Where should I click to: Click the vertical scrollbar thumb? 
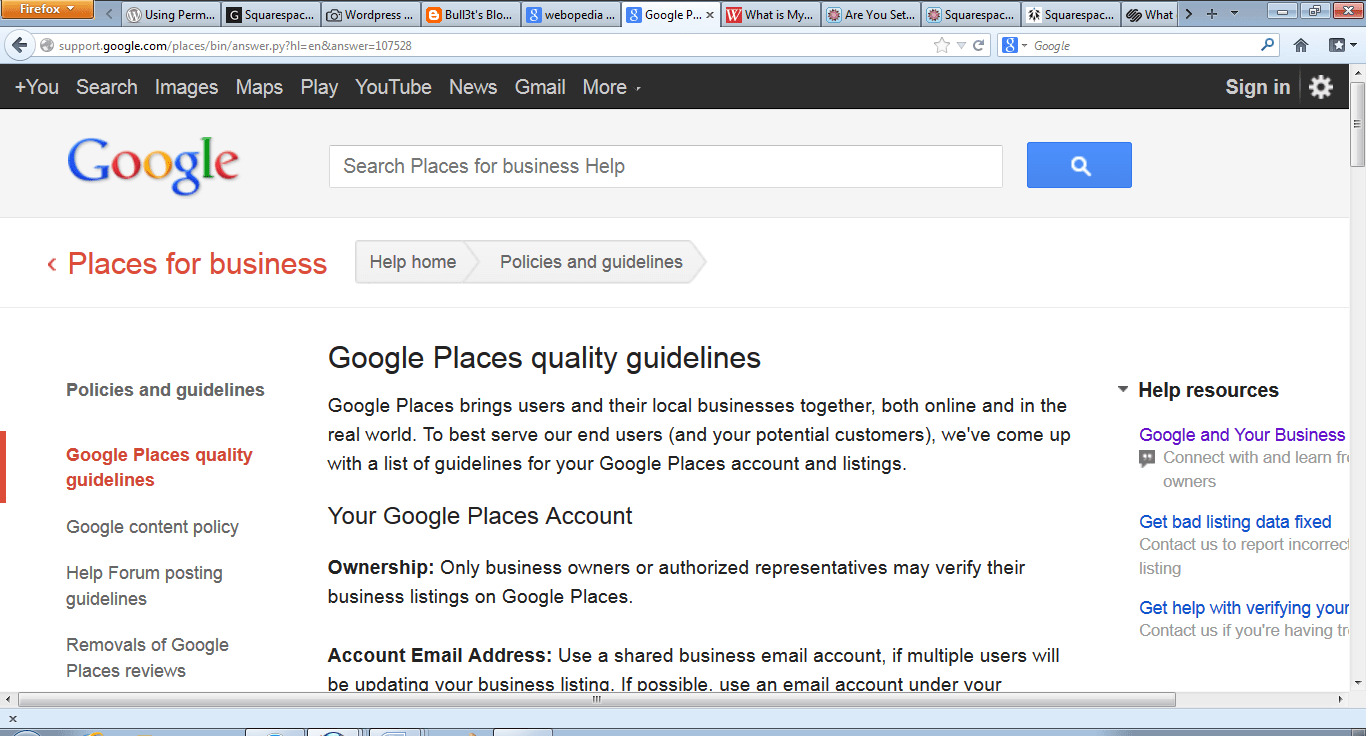pyautogui.click(x=1357, y=125)
